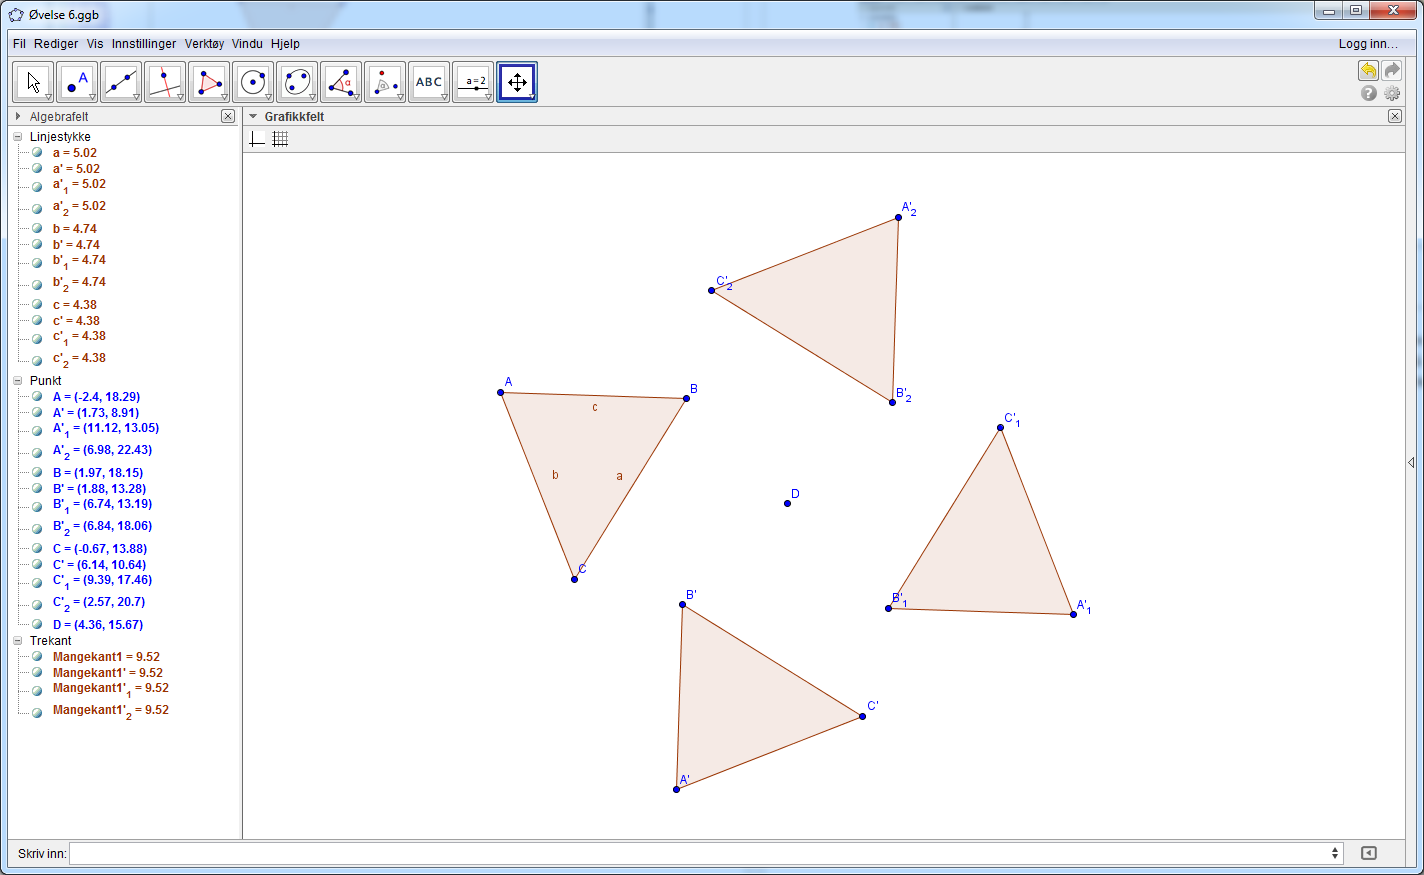Toggle axes display in Grafikkfelt style bar

click(x=257, y=139)
